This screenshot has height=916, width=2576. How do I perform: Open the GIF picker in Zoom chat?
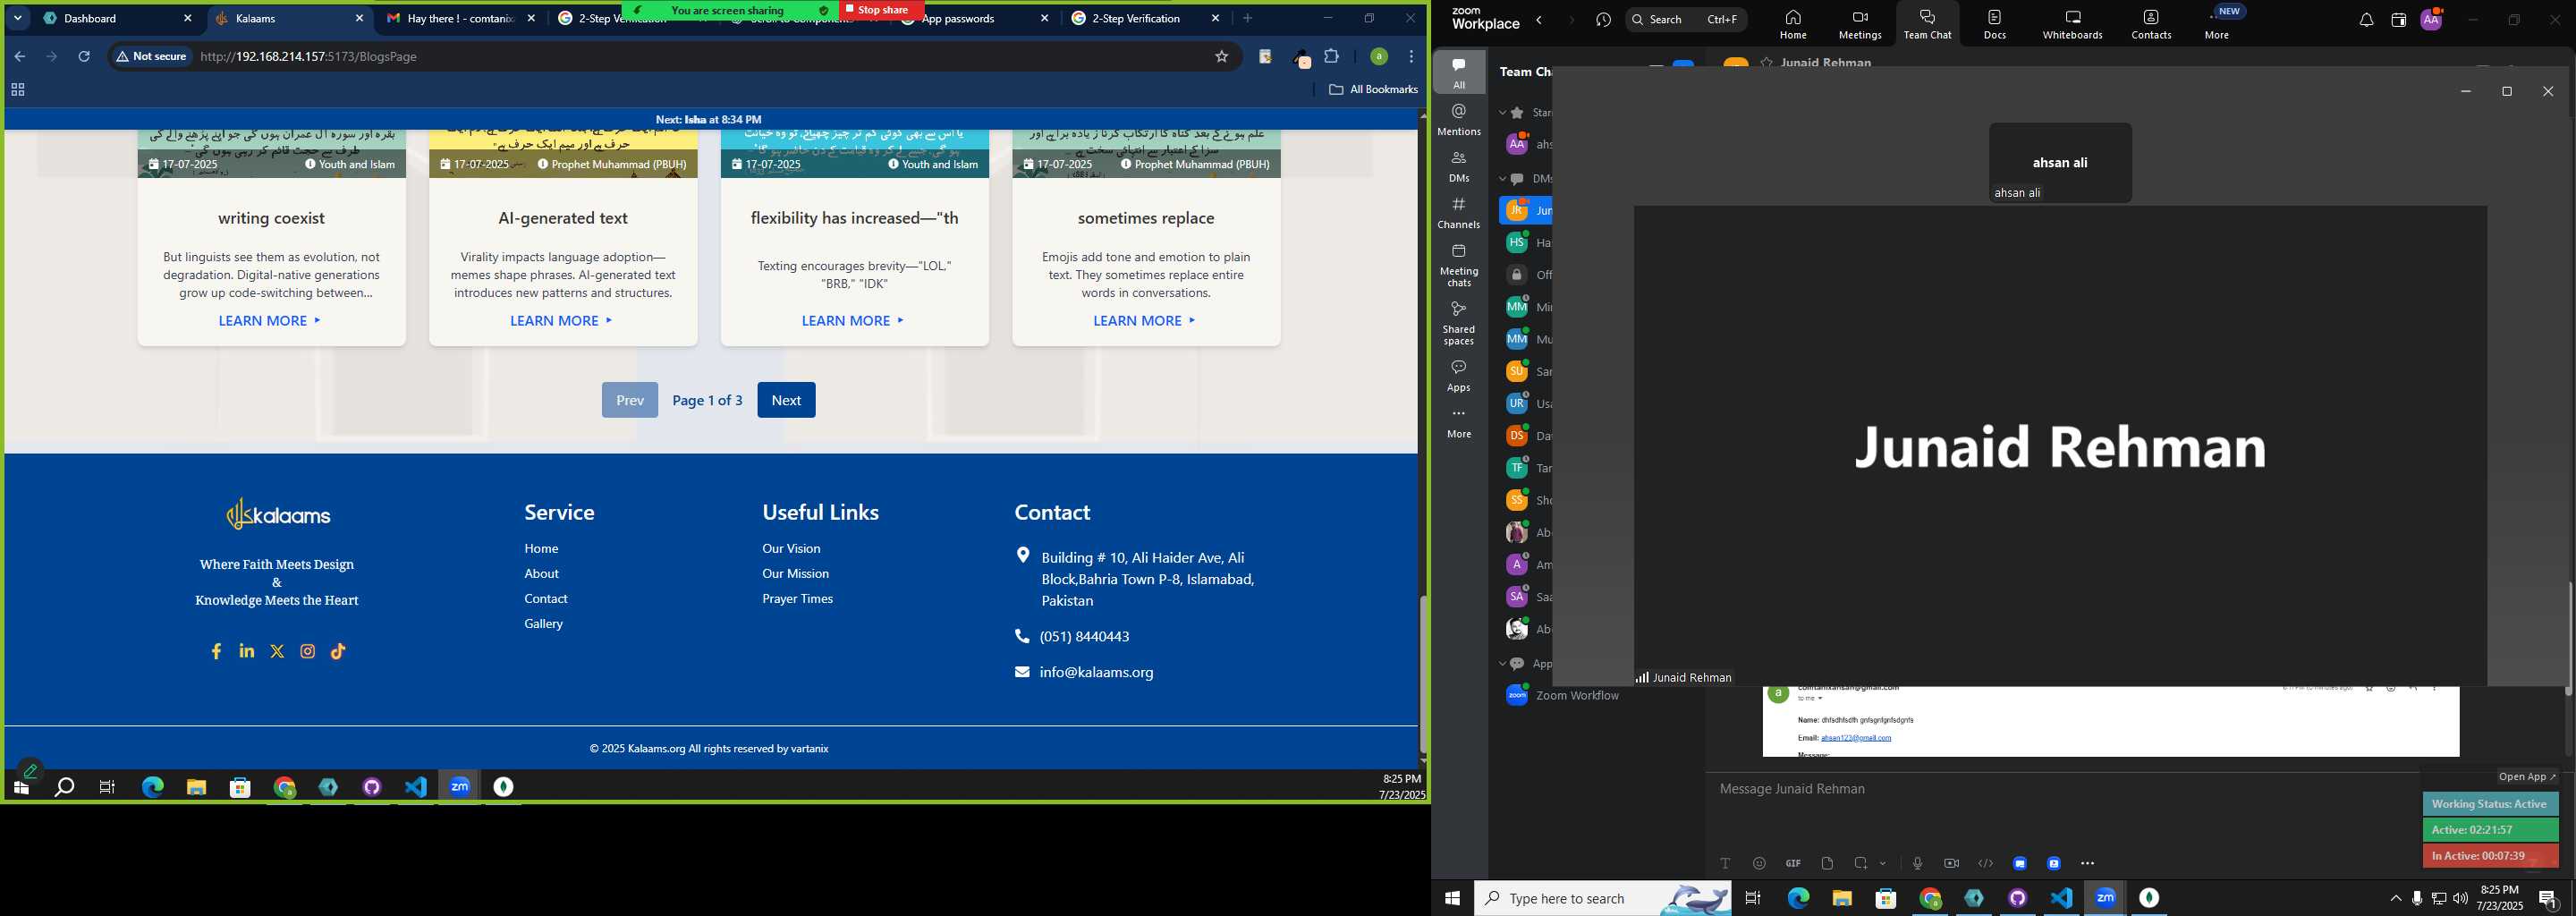pyautogui.click(x=1793, y=863)
